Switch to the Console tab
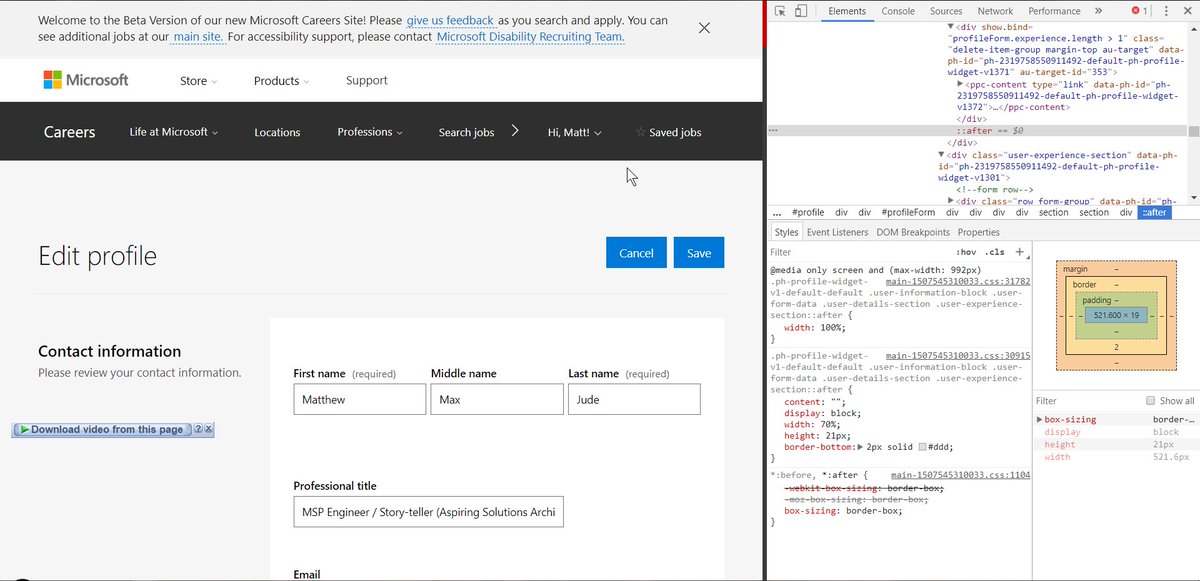Image resolution: width=1200 pixels, height=581 pixels. 897,11
